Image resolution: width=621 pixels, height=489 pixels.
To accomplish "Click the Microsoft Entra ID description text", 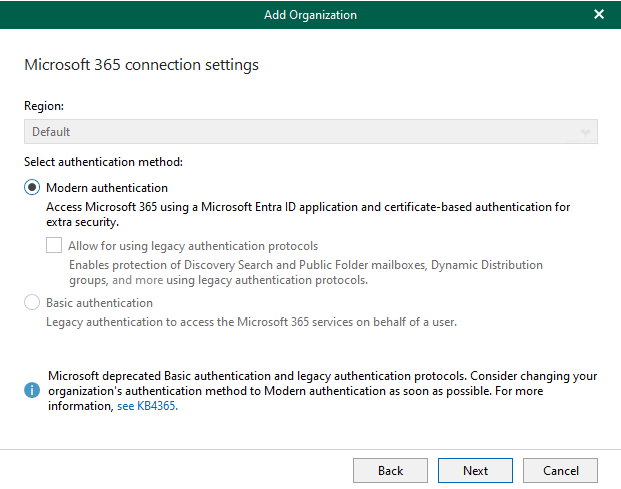I will [308, 214].
